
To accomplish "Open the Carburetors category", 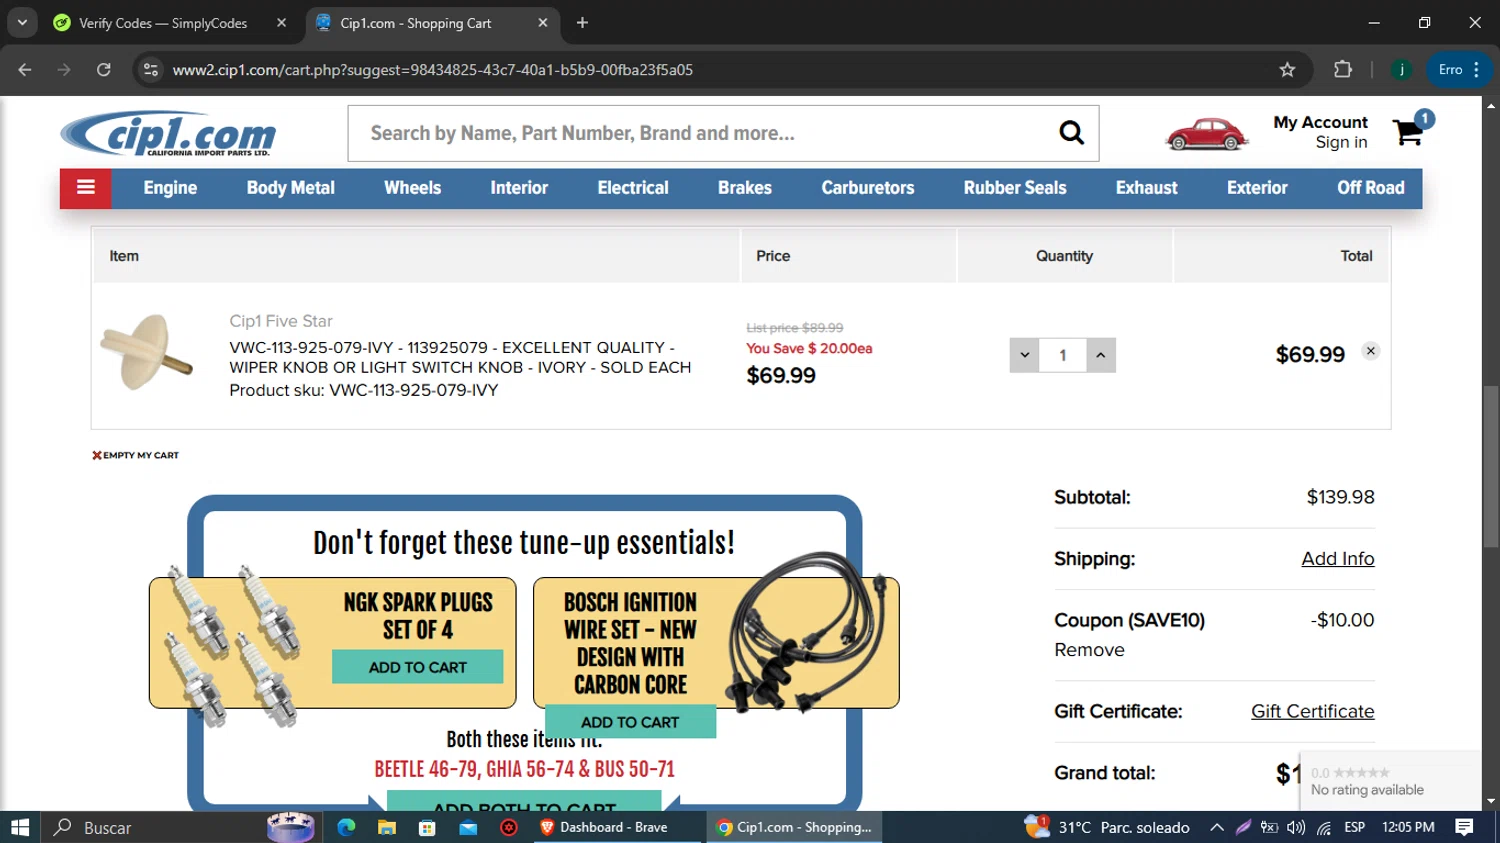I will (x=868, y=188).
